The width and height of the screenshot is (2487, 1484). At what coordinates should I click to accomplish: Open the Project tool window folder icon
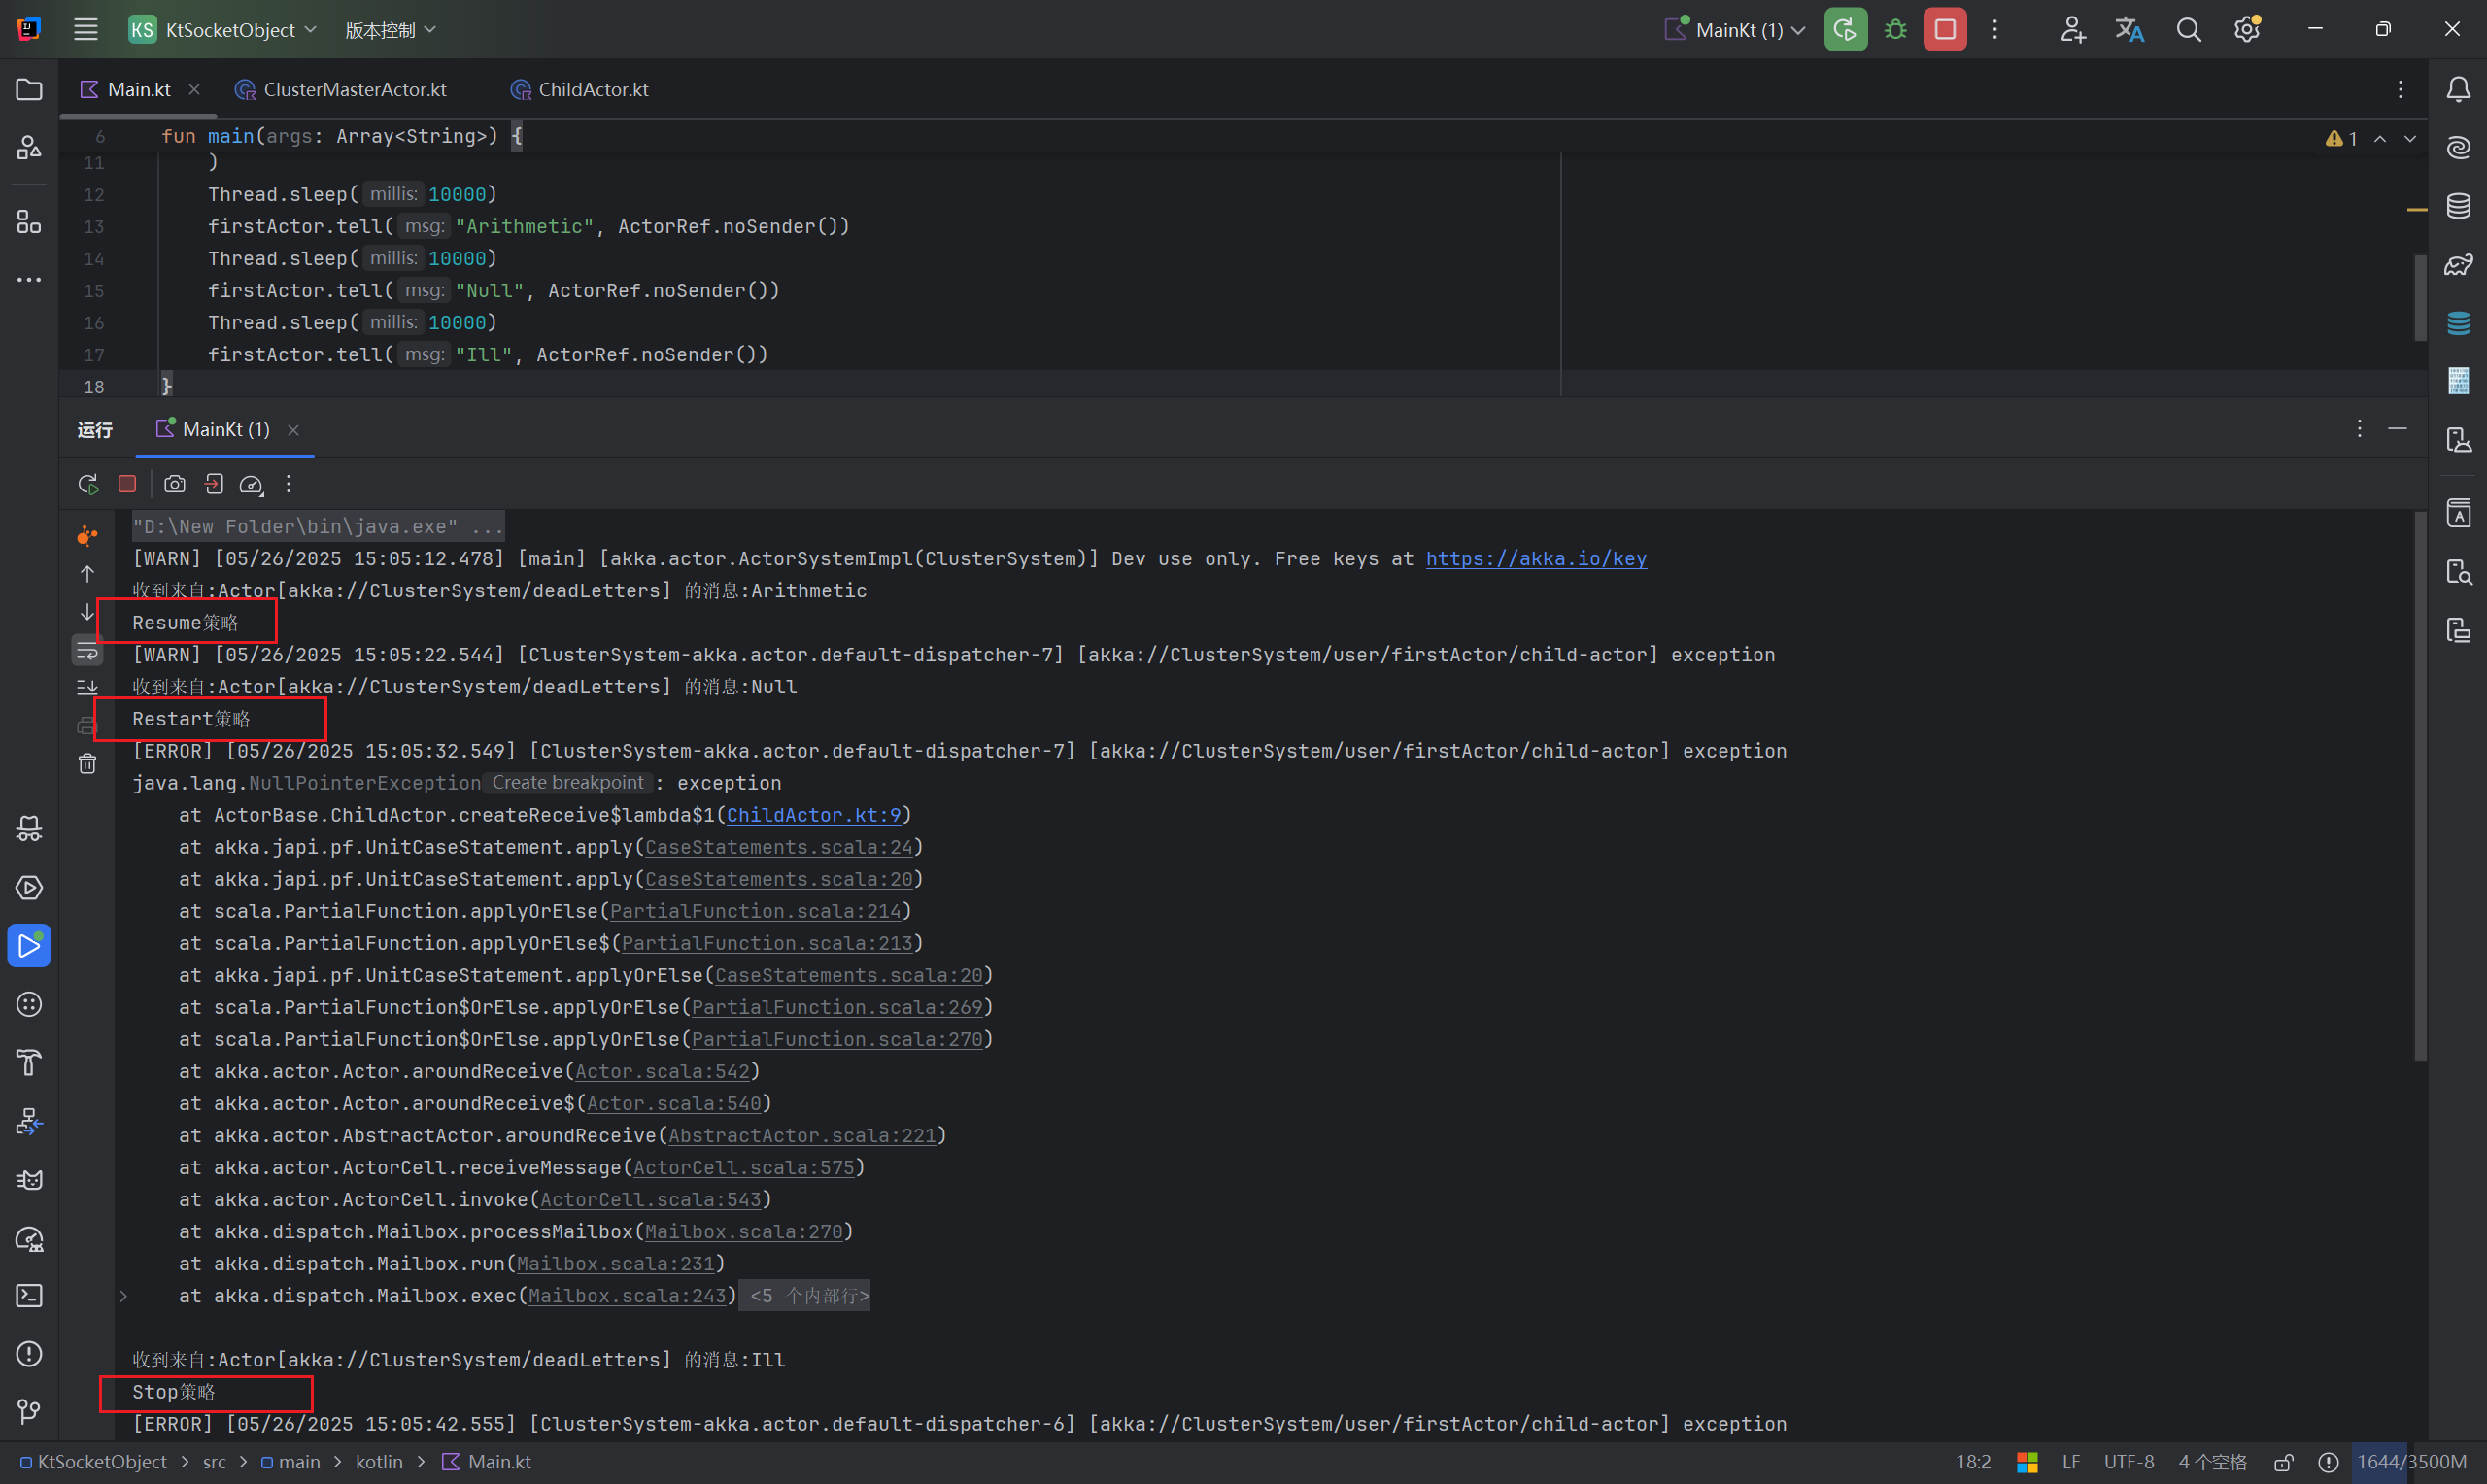pyautogui.click(x=29, y=90)
